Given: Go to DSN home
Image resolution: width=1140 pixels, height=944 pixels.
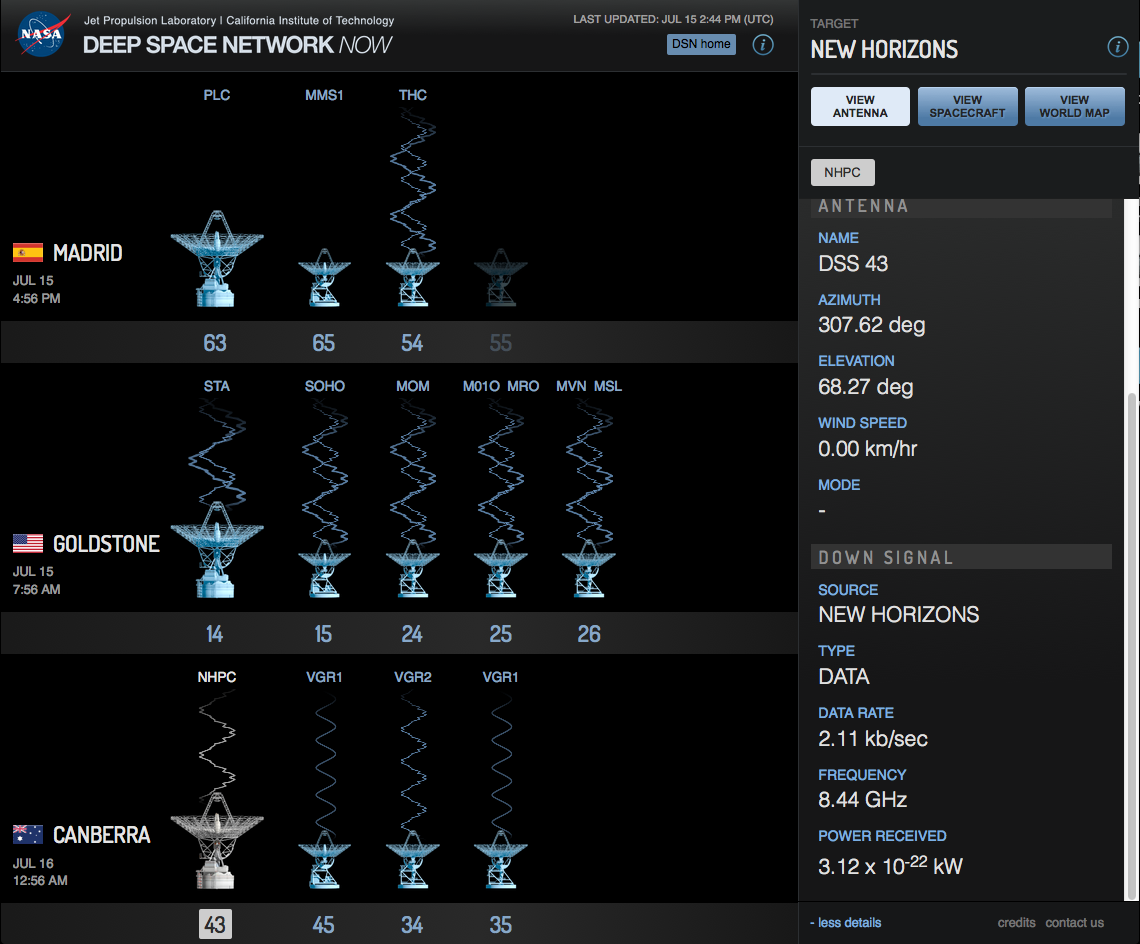Looking at the screenshot, I should point(701,44).
